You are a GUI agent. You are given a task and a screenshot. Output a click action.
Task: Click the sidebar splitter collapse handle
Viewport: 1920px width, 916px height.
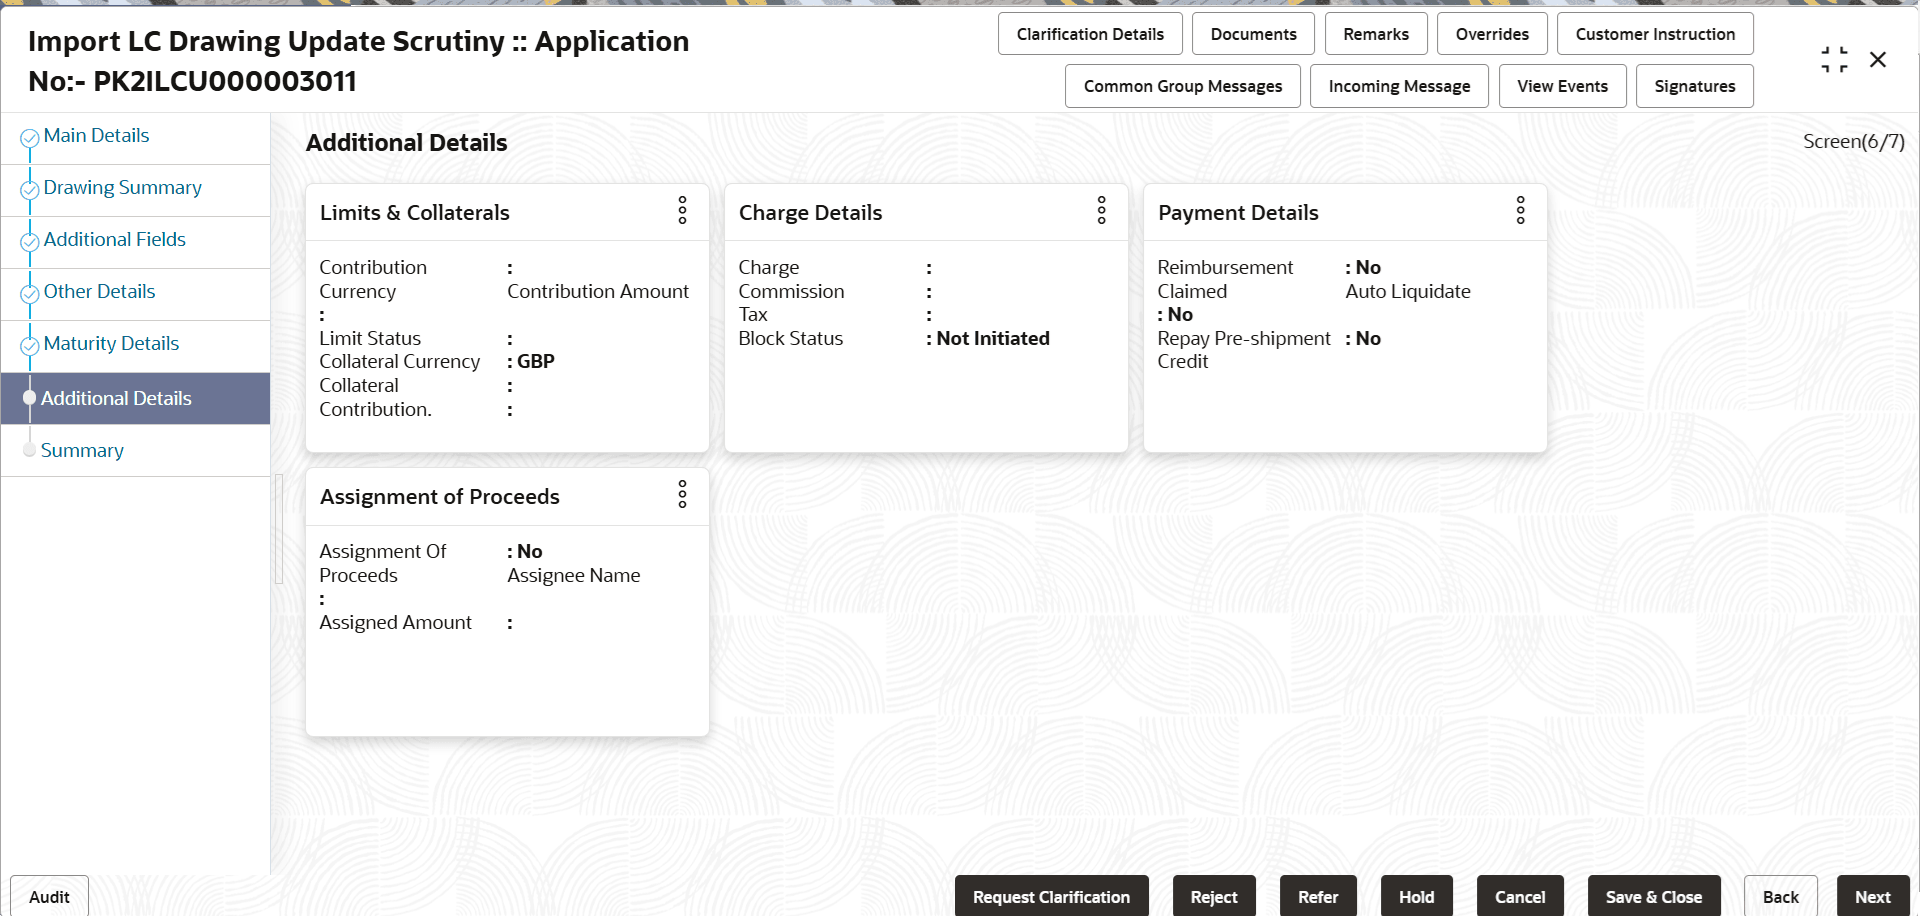[279, 528]
